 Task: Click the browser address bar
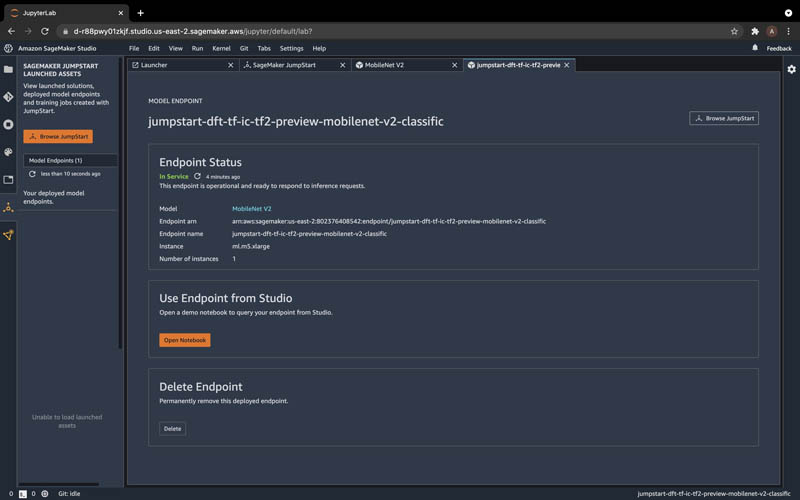[398, 31]
